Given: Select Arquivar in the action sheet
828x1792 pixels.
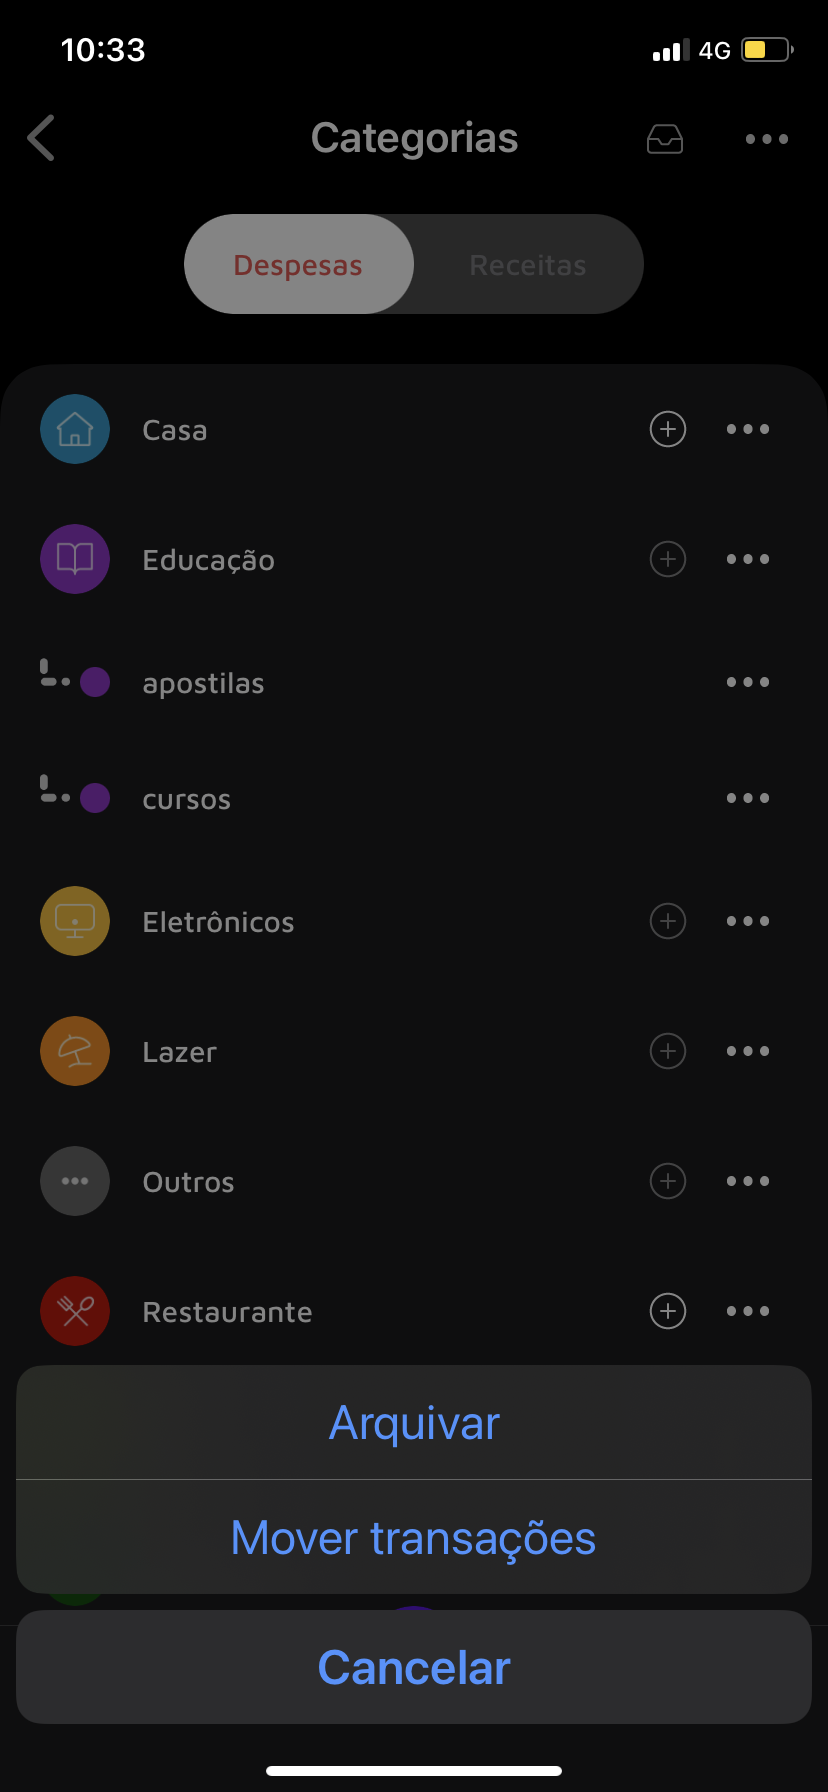Looking at the screenshot, I should click(x=414, y=1423).
